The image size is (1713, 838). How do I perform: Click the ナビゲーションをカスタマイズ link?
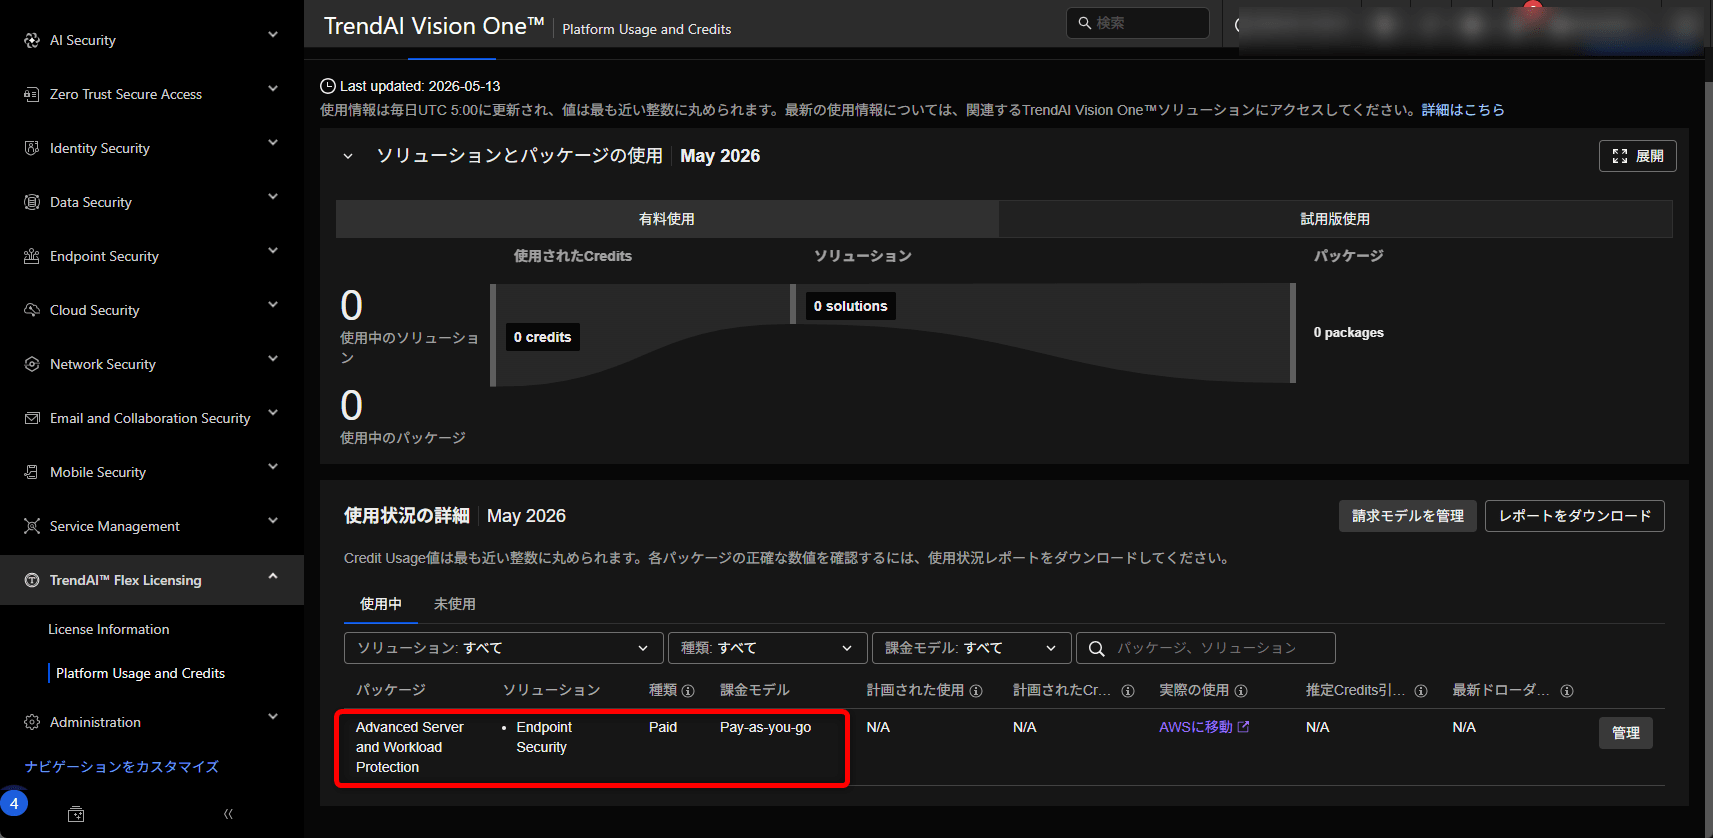[x=122, y=767]
